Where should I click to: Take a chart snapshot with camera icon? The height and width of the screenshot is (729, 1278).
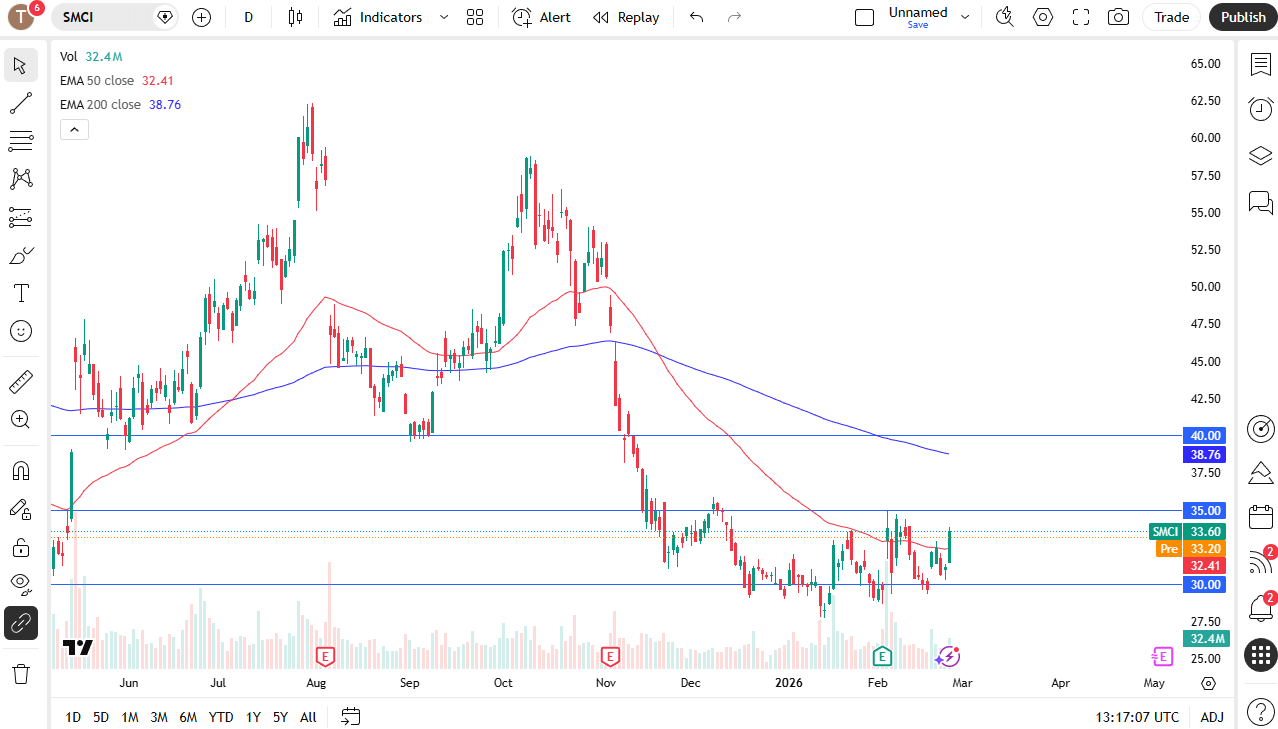click(1119, 17)
